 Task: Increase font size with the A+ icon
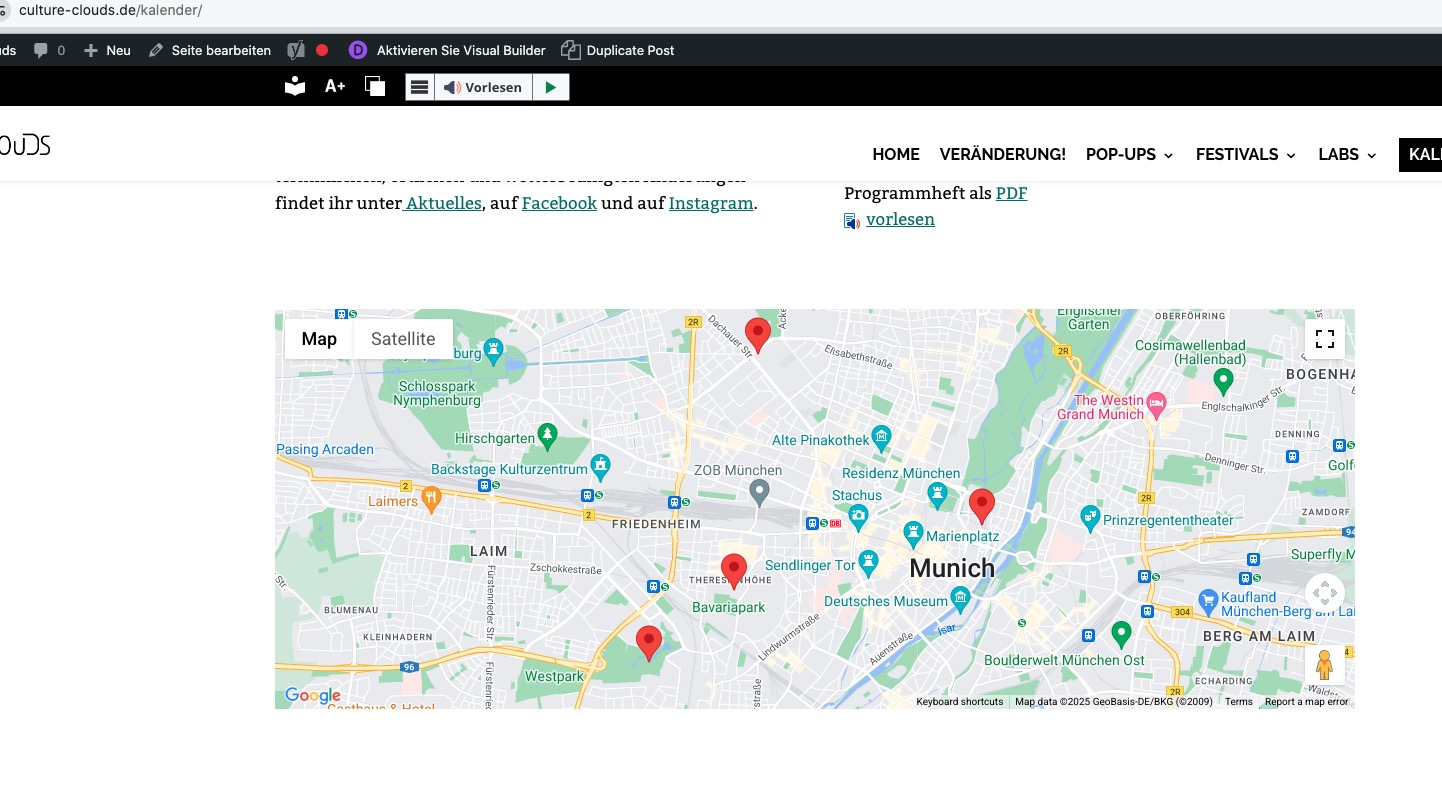tap(335, 87)
